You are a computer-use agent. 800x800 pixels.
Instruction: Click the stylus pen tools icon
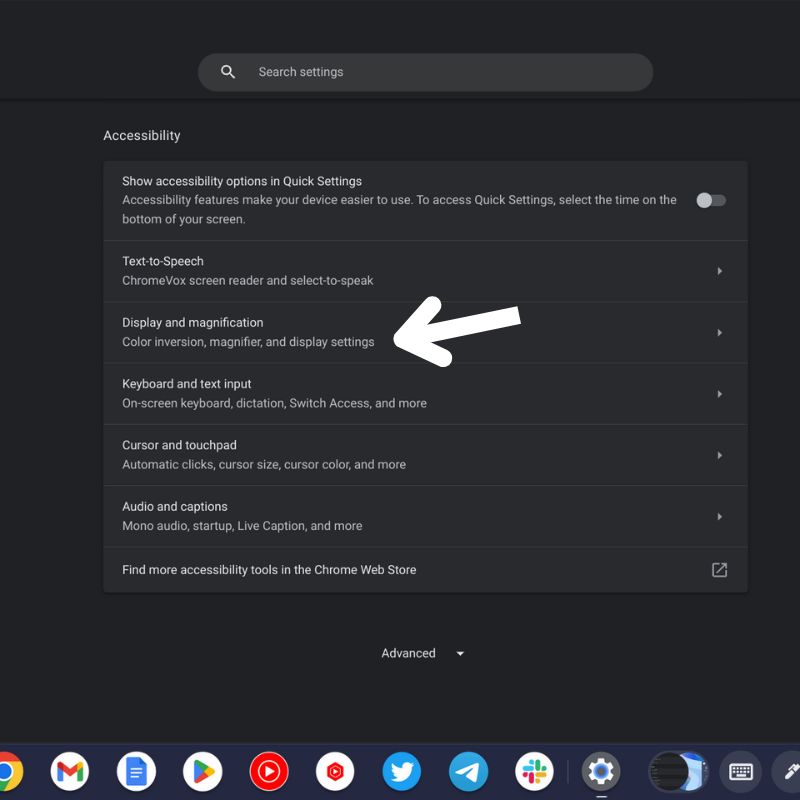pos(789,771)
